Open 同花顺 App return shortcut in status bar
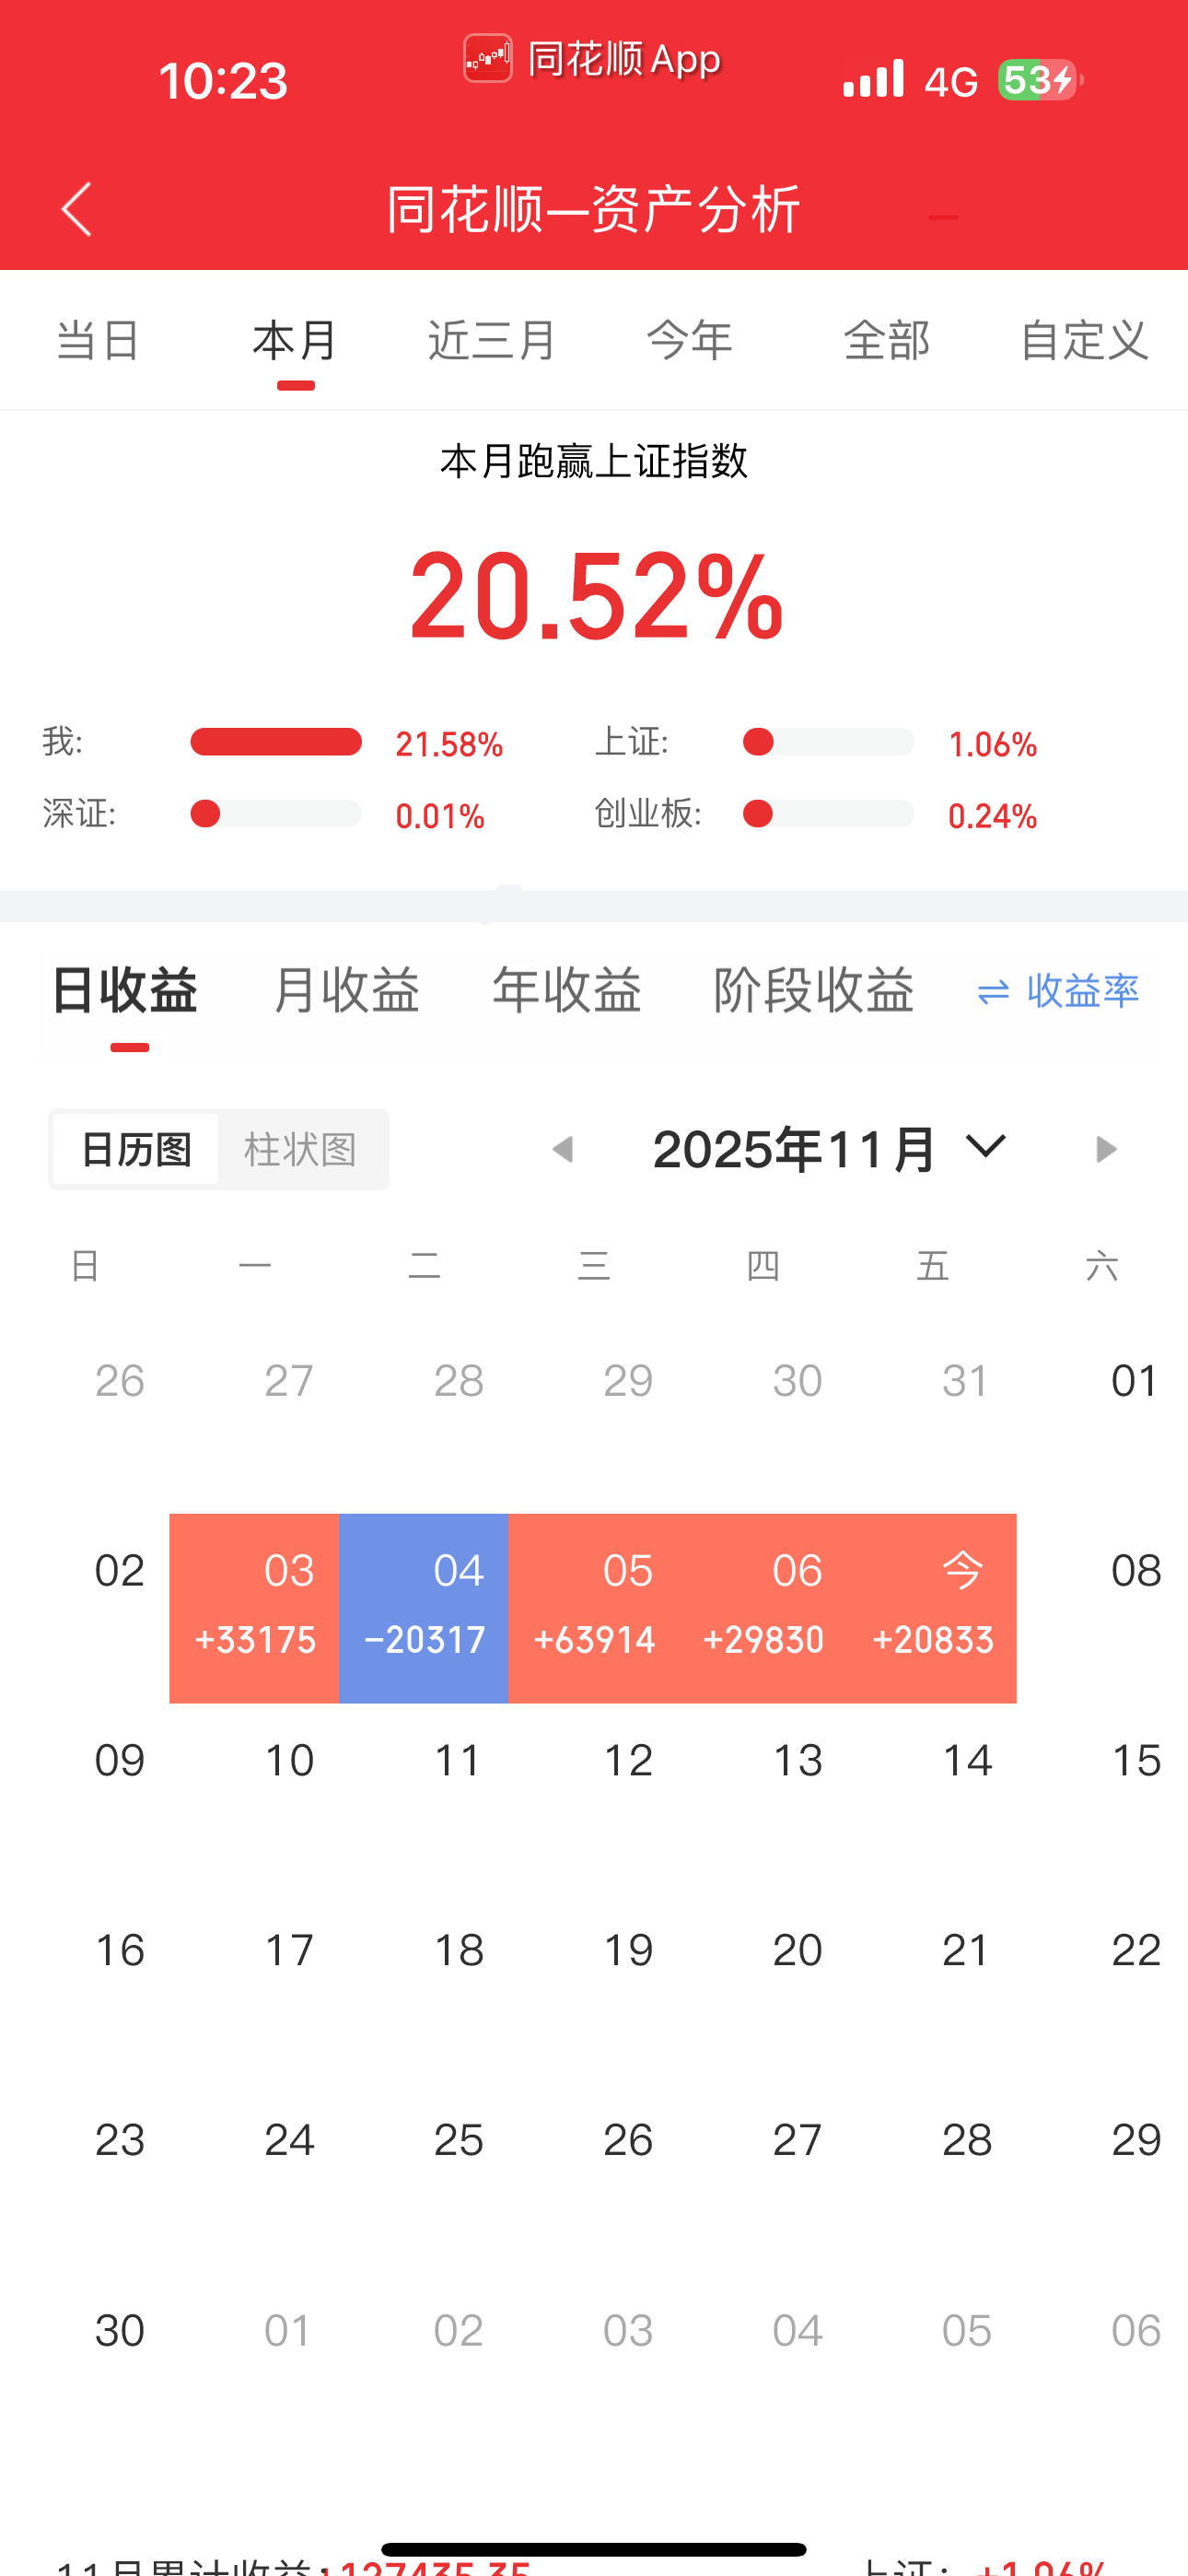Viewport: 1188px width, 2576px height. coord(593,59)
